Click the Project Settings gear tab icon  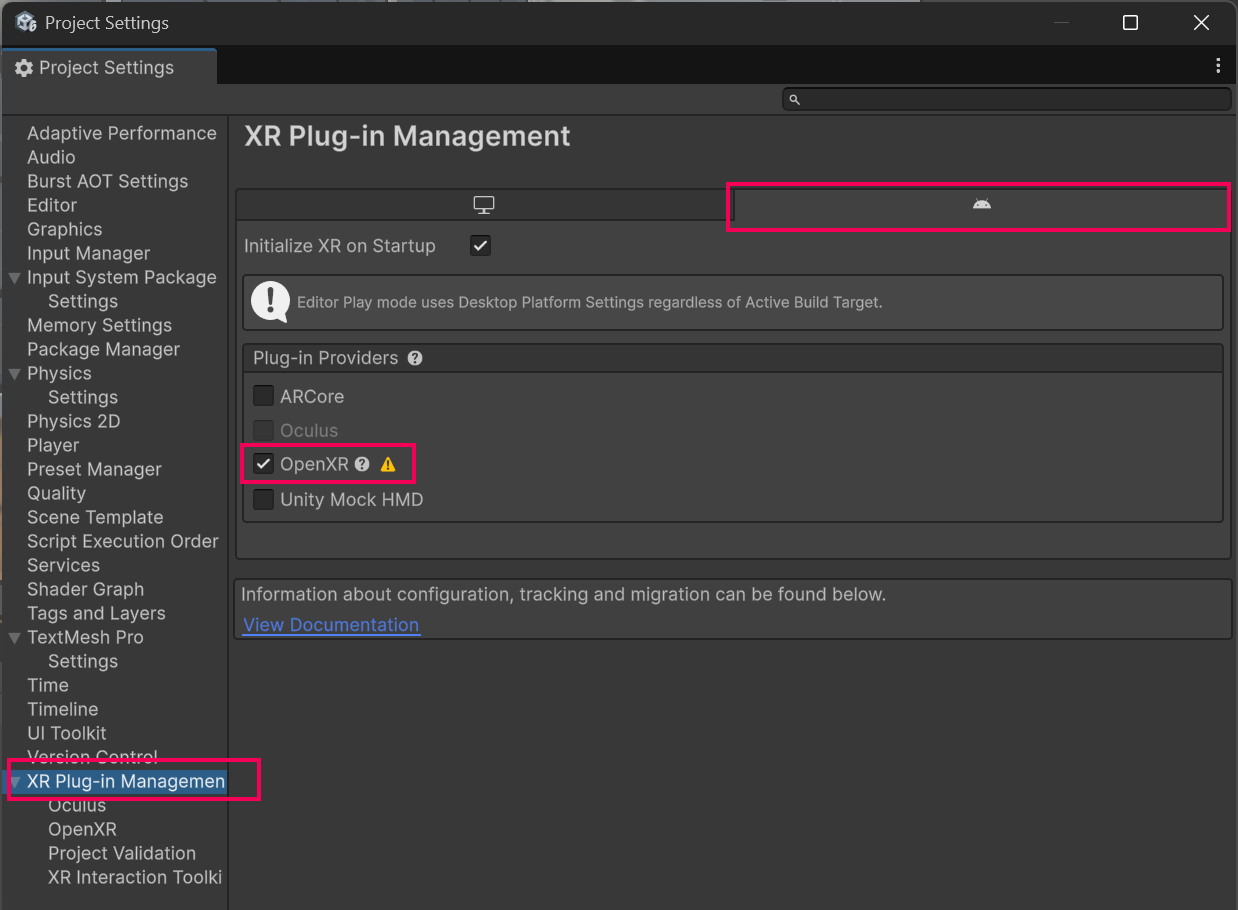(24, 68)
